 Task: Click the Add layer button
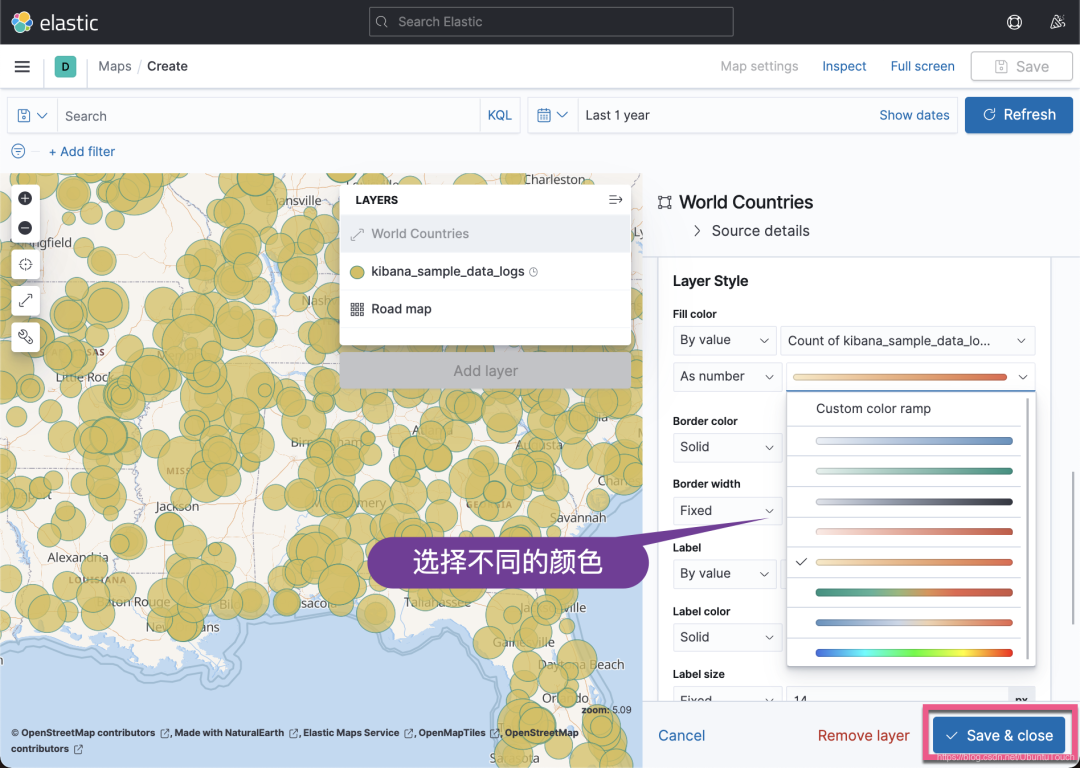click(485, 371)
